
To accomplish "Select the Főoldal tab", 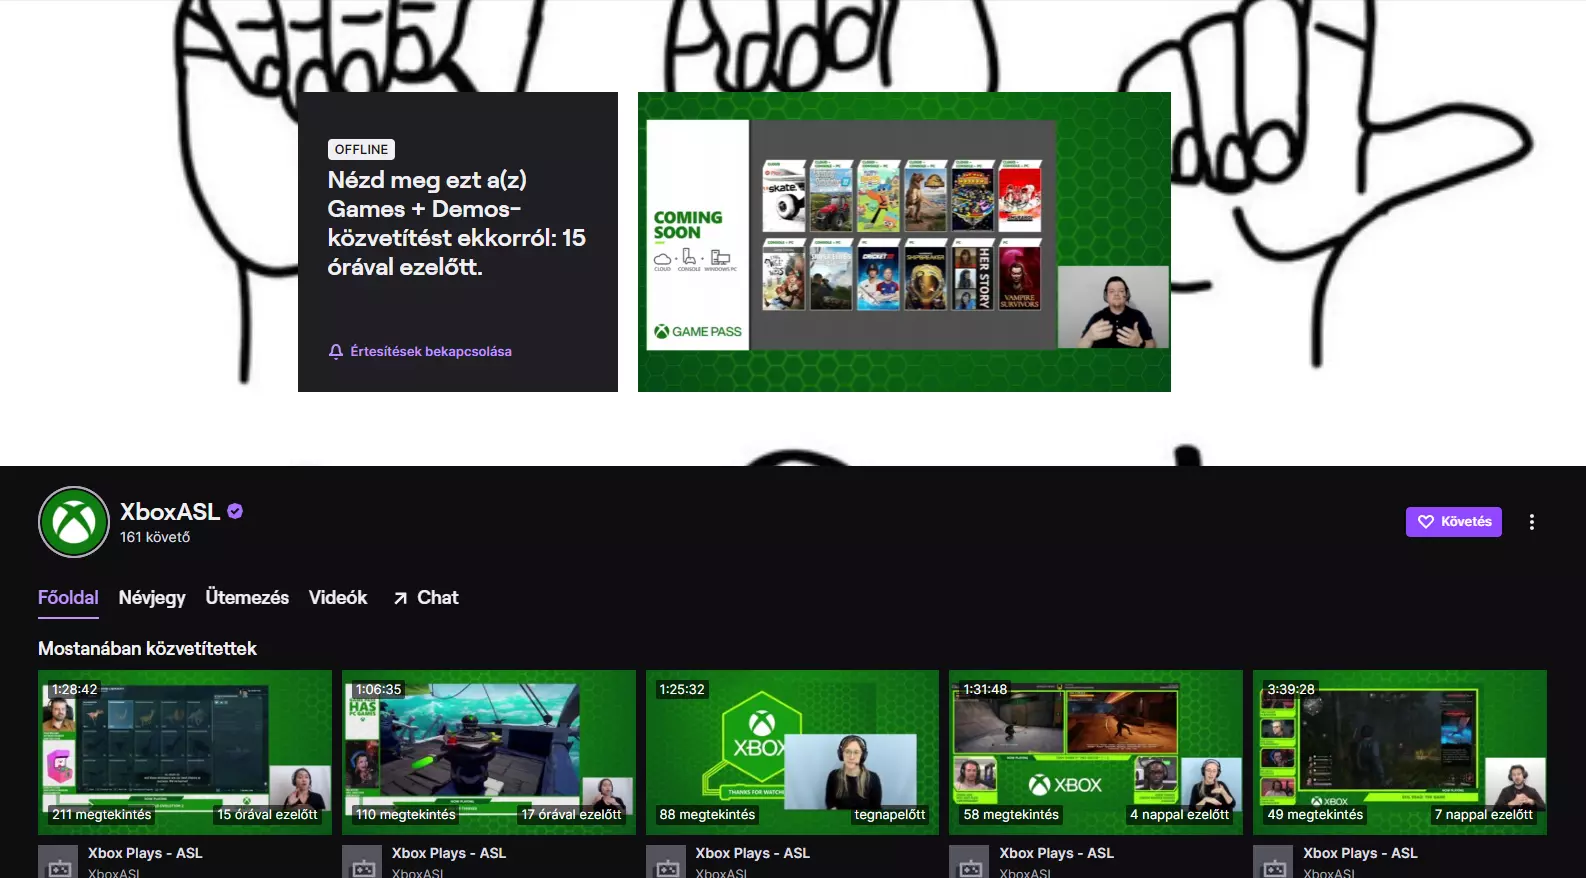I will [68, 598].
